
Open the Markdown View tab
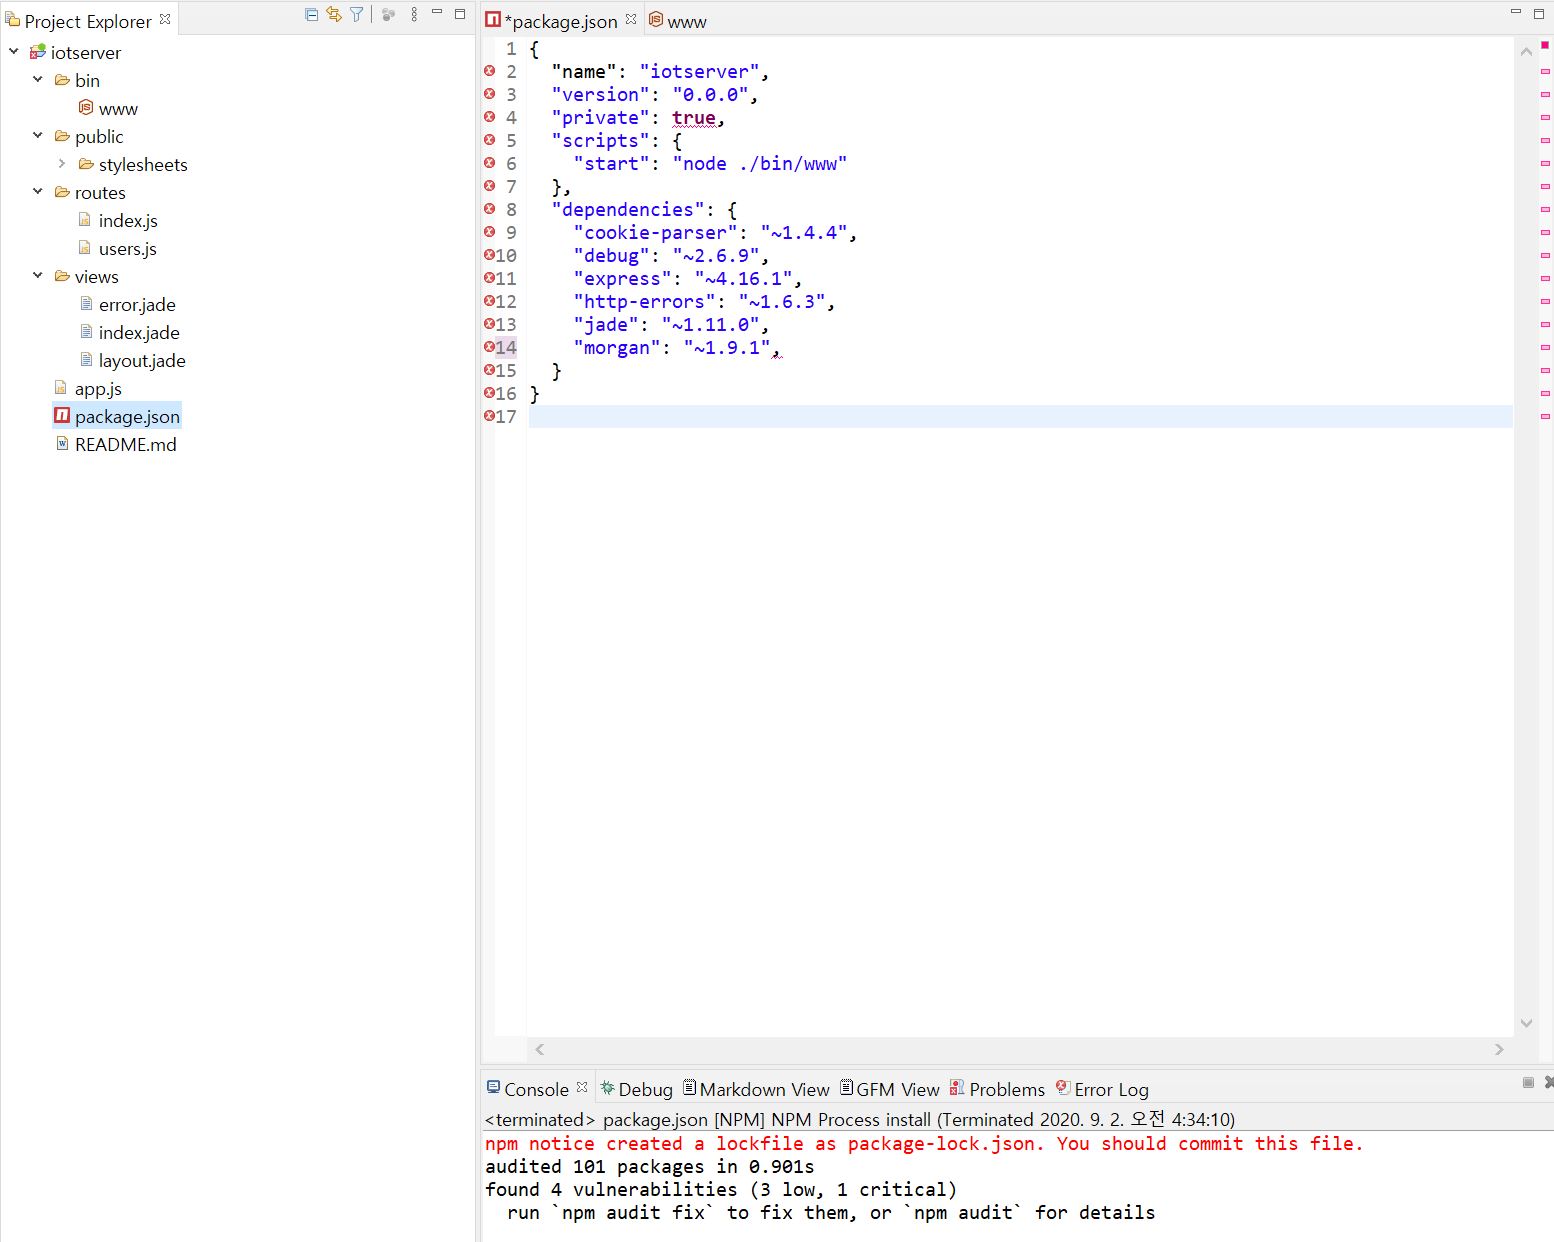(757, 1089)
